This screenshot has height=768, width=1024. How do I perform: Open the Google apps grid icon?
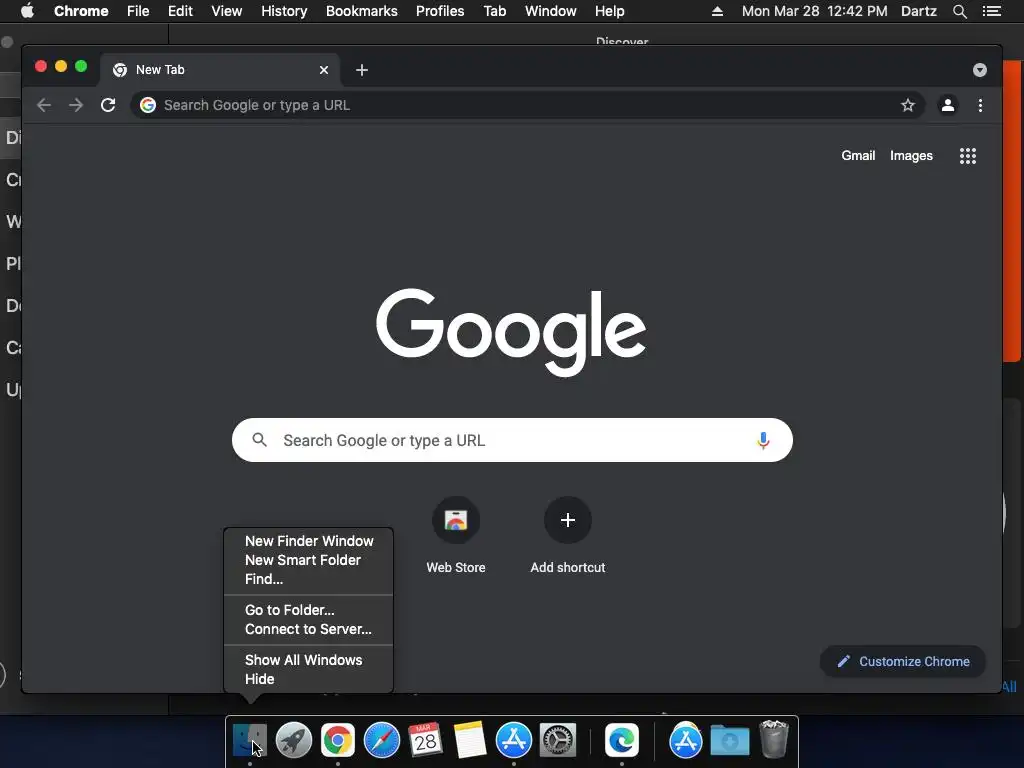(968, 155)
